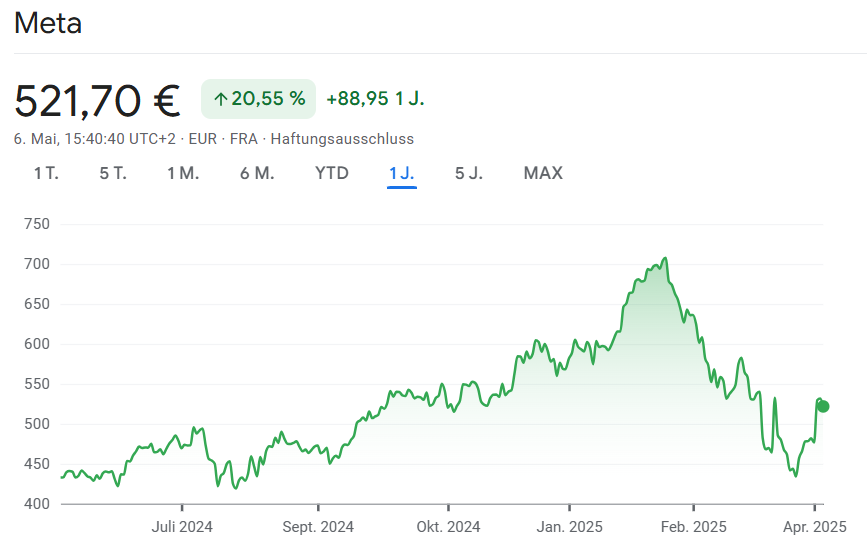The height and width of the screenshot is (554, 867).
Task: Click the Juli 2024 axis label
Action: click(182, 527)
